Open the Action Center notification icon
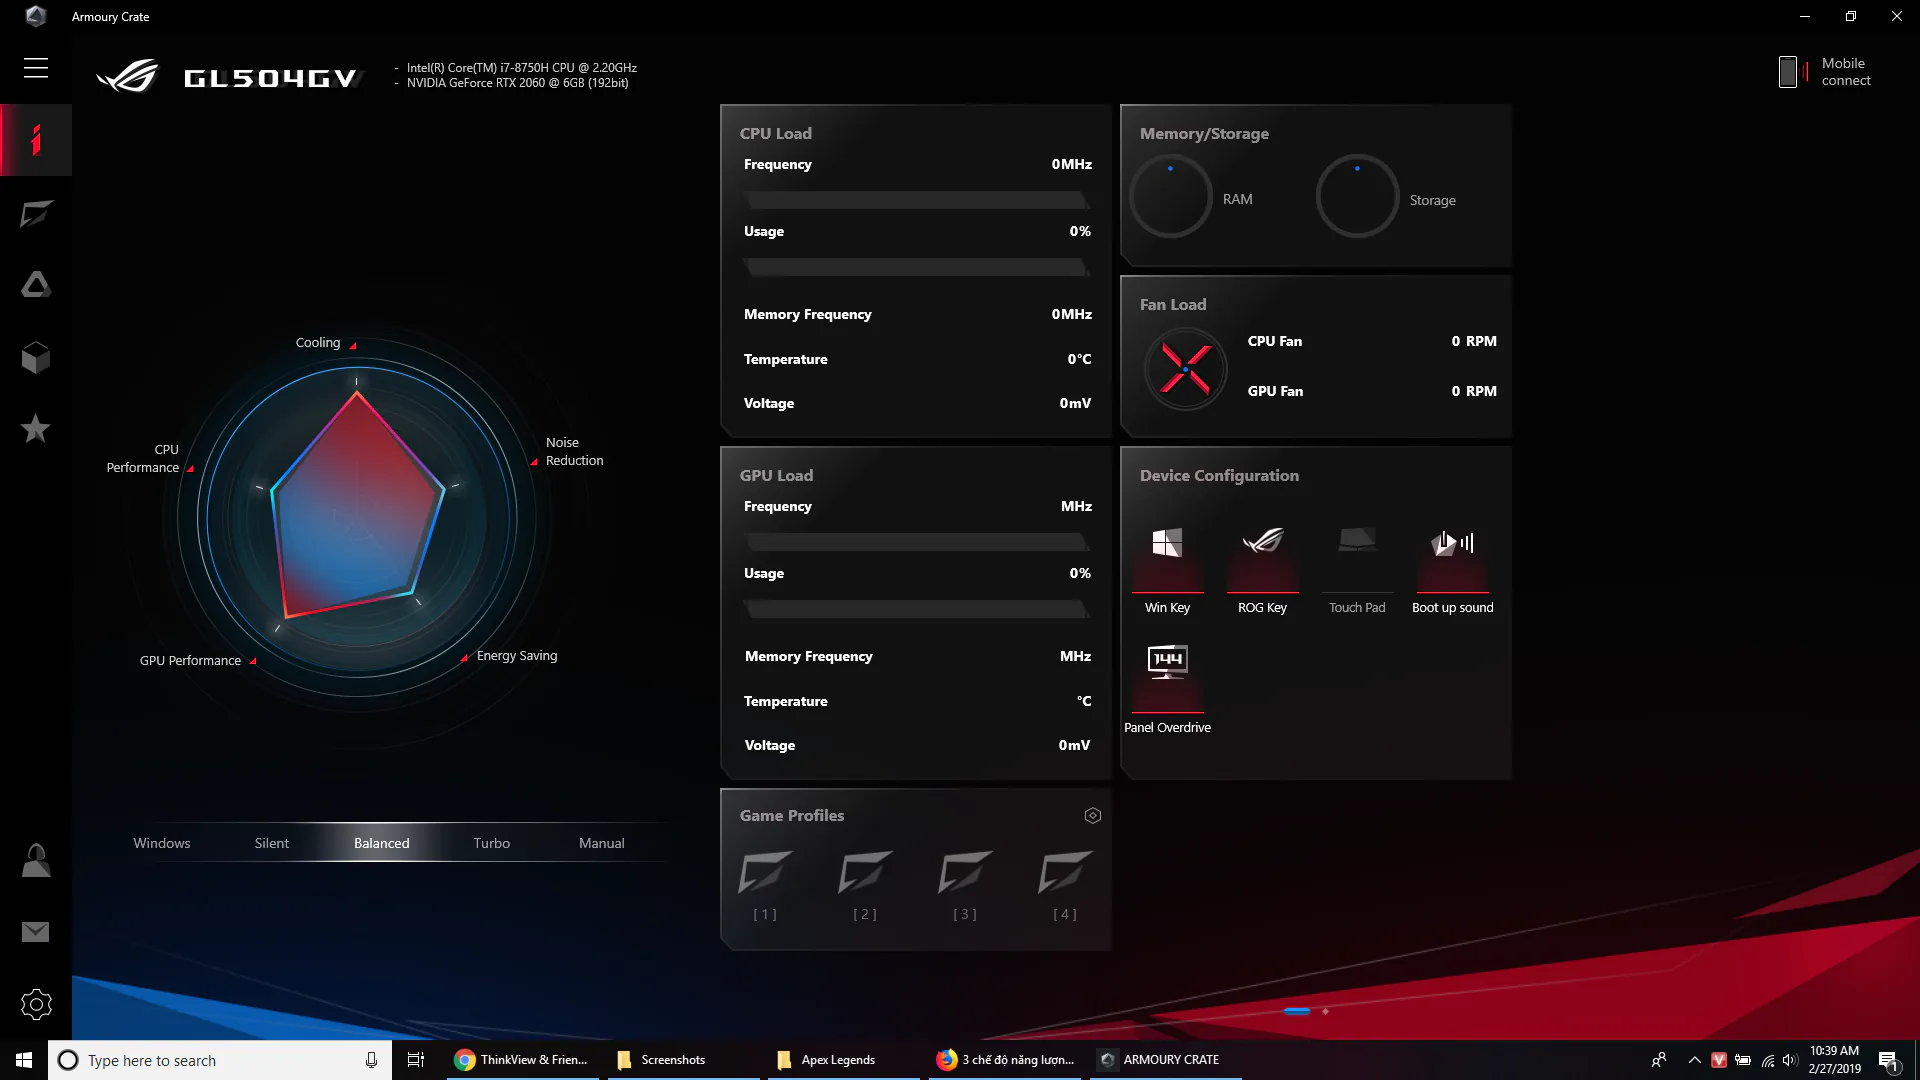 tap(1888, 1060)
